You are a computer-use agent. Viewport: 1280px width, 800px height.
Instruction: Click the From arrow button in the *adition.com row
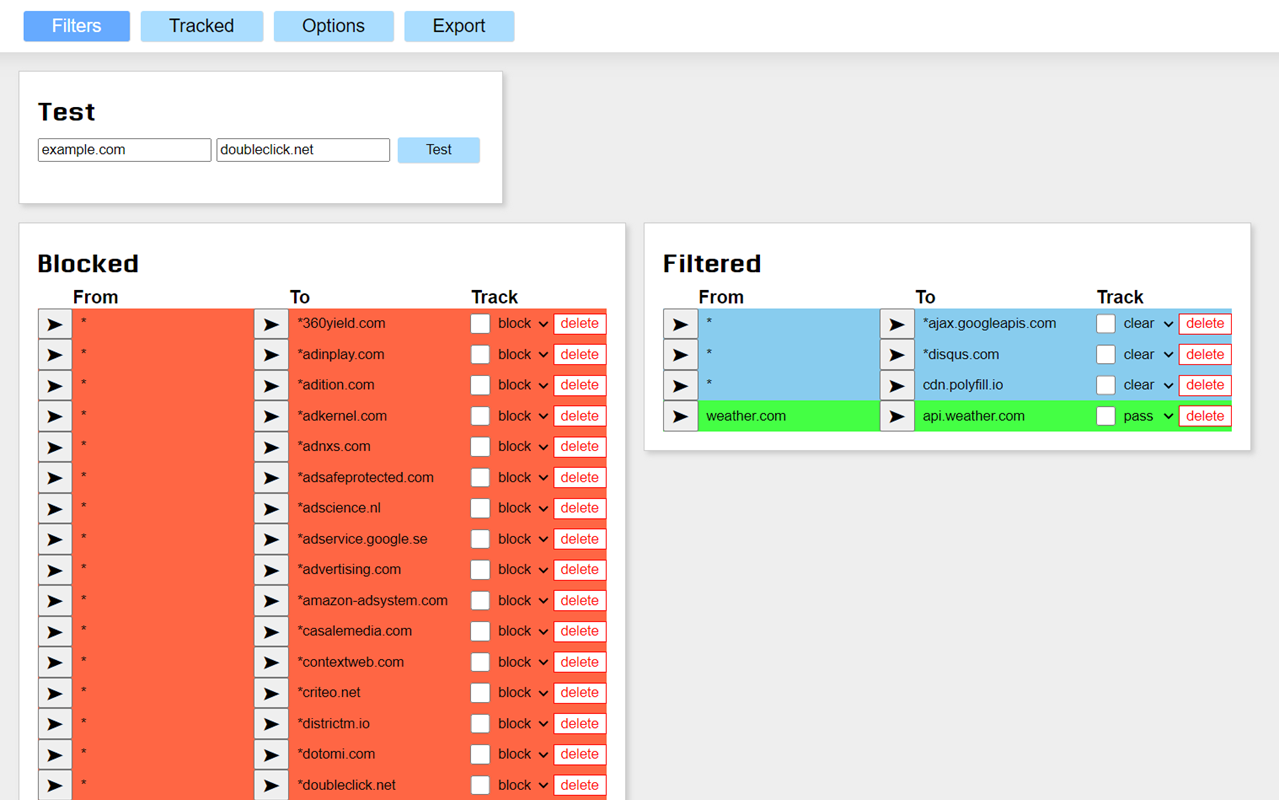coord(55,385)
